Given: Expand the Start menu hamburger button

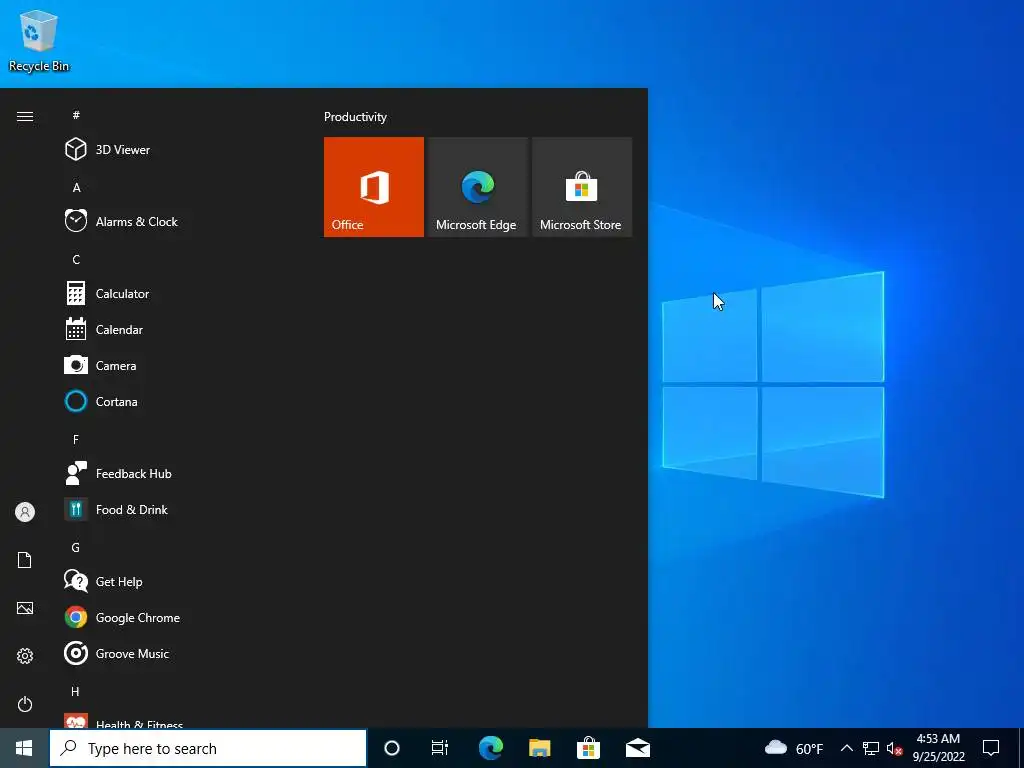Looking at the screenshot, I should [25, 116].
